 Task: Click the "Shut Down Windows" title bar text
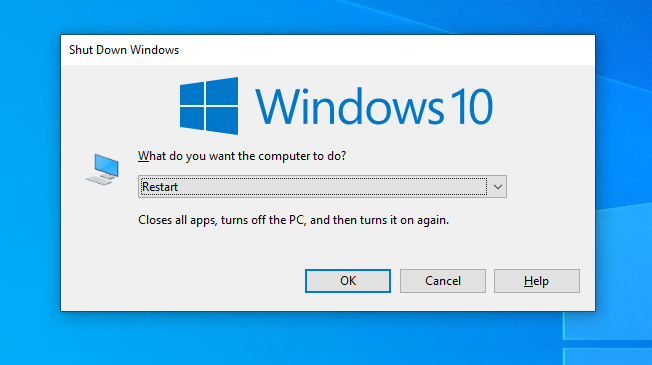[x=124, y=50]
